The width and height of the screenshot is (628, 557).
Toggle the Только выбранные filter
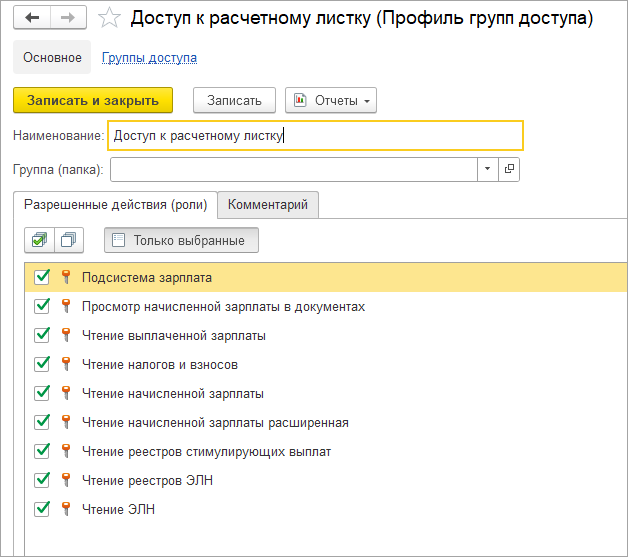(x=181, y=240)
